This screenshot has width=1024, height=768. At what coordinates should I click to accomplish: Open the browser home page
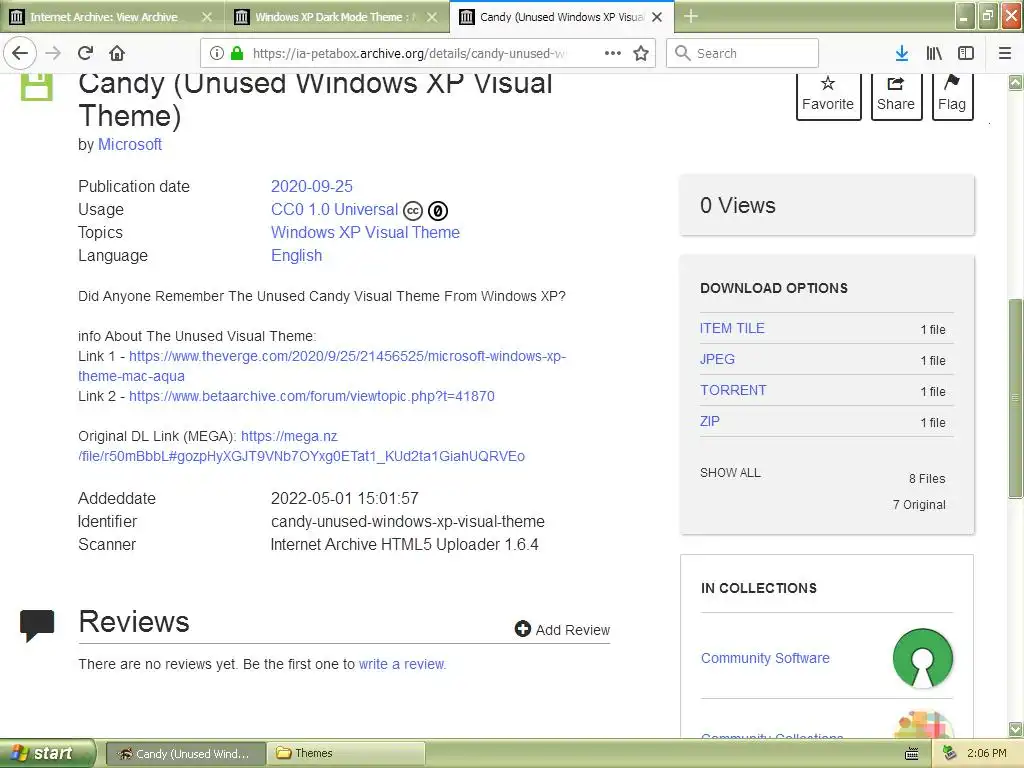pyautogui.click(x=117, y=54)
